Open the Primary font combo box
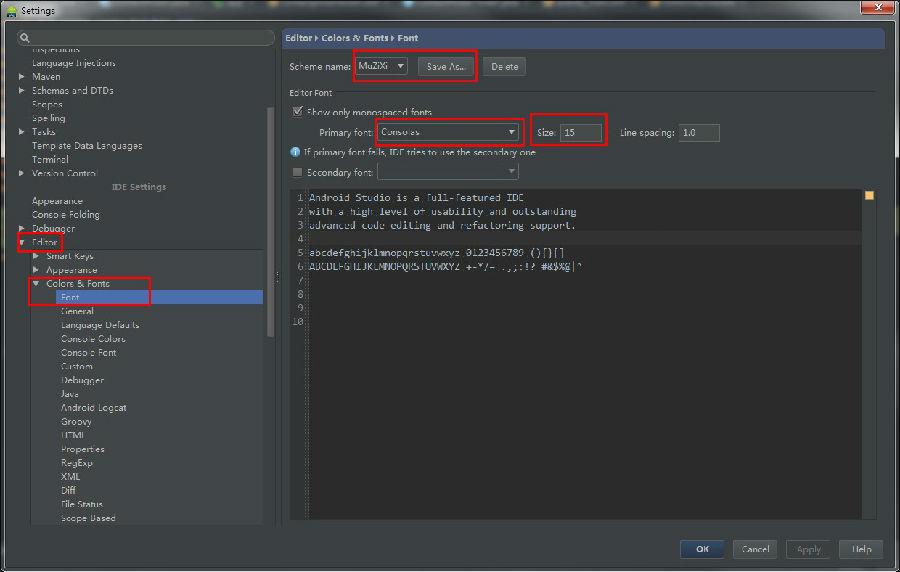Image resolution: width=900 pixels, height=572 pixels. [x=449, y=132]
